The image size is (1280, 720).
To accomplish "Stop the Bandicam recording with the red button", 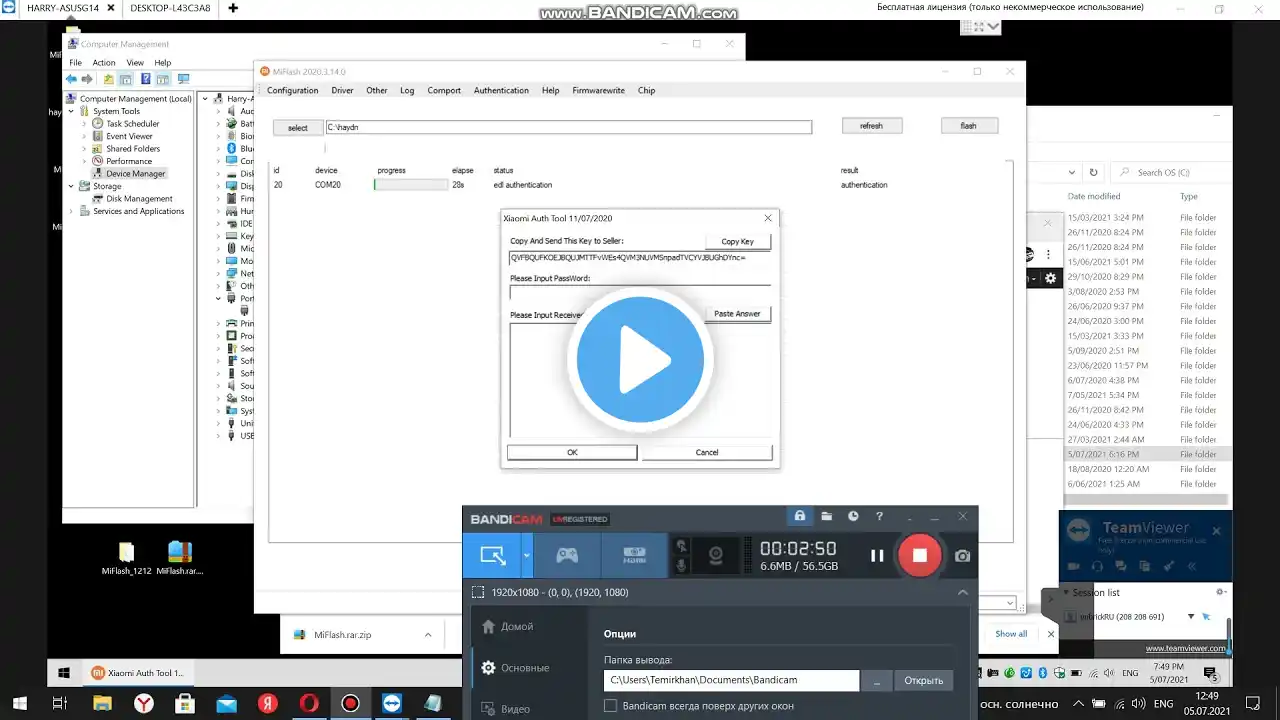I will 920,555.
